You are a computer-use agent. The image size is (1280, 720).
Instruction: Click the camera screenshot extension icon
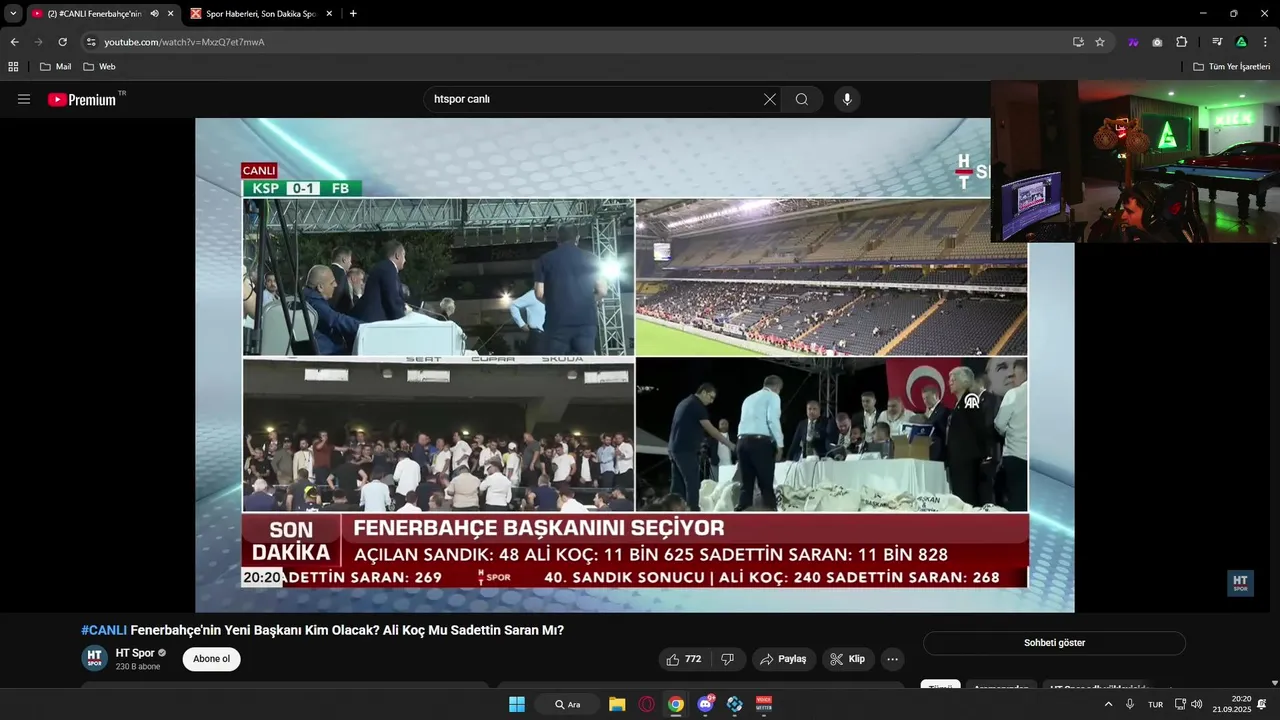(1157, 42)
